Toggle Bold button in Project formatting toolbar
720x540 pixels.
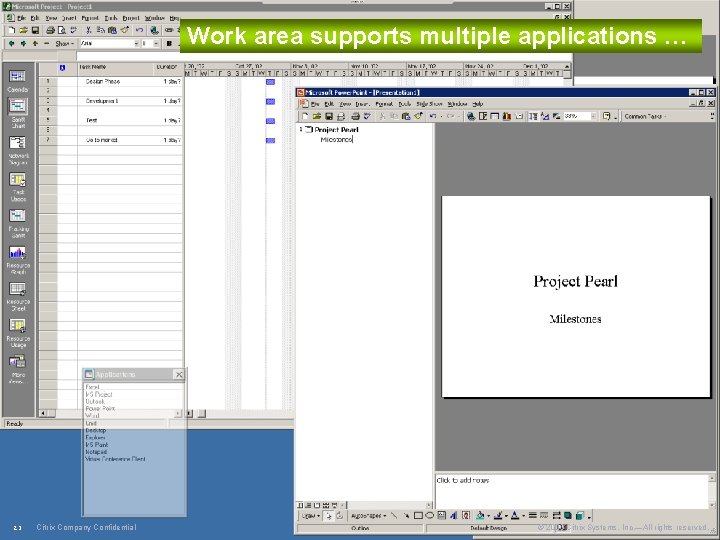tap(169, 44)
